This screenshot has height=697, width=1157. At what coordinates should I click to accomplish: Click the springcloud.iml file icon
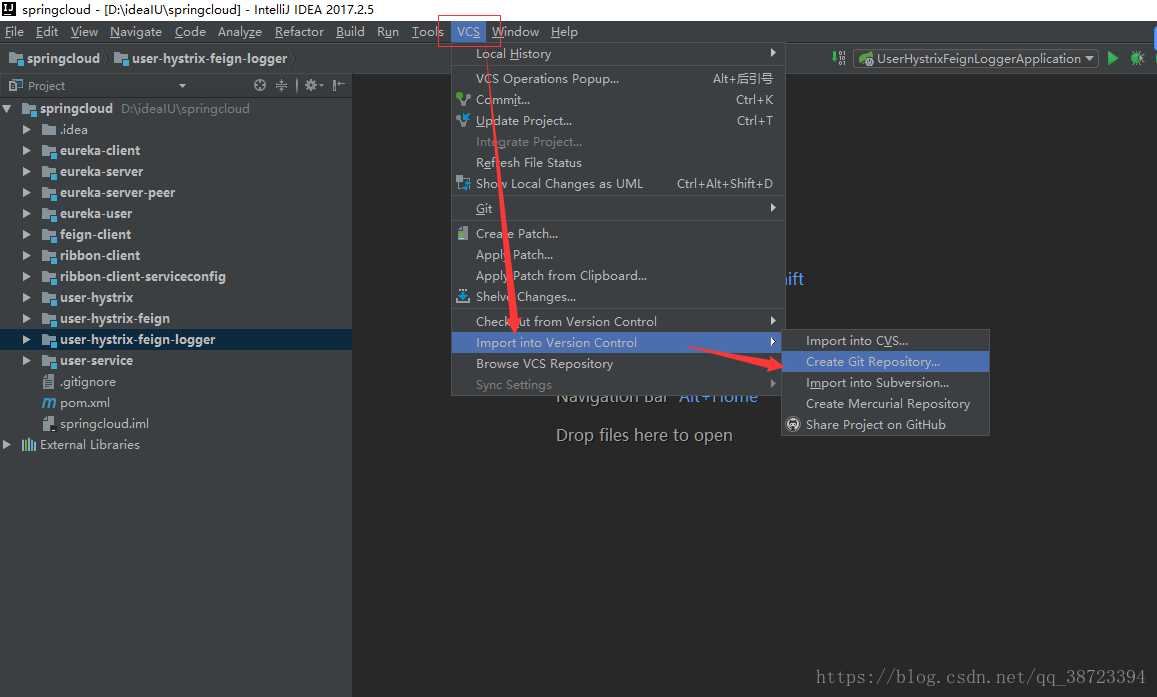49,423
